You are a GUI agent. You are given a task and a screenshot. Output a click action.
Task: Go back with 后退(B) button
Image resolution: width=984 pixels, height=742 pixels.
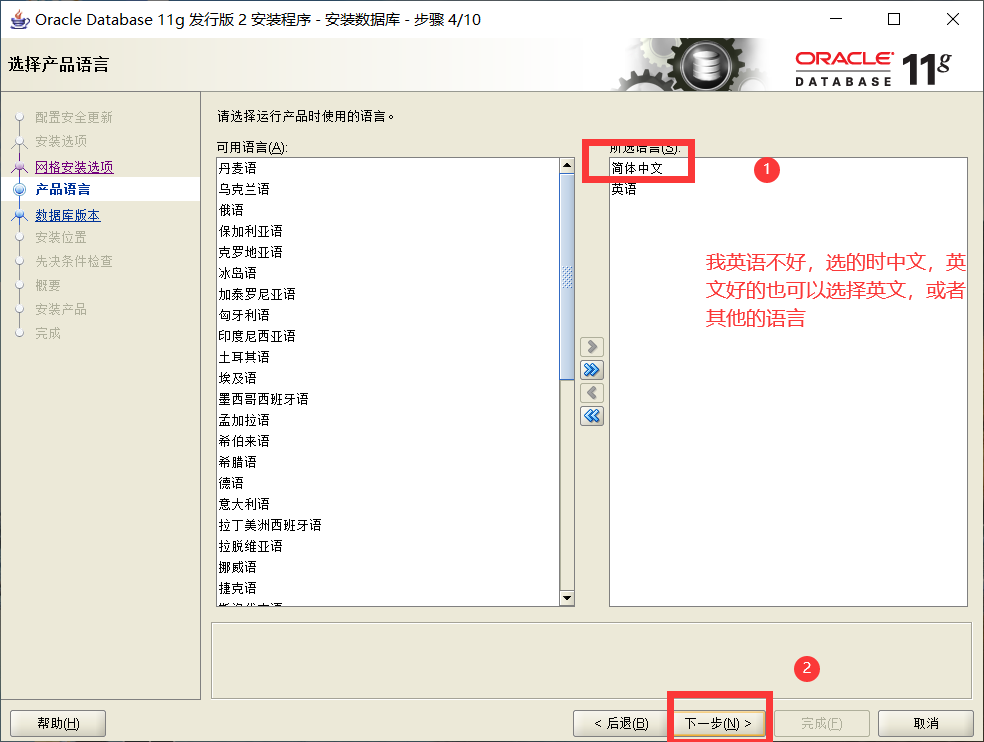click(x=621, y=723)
